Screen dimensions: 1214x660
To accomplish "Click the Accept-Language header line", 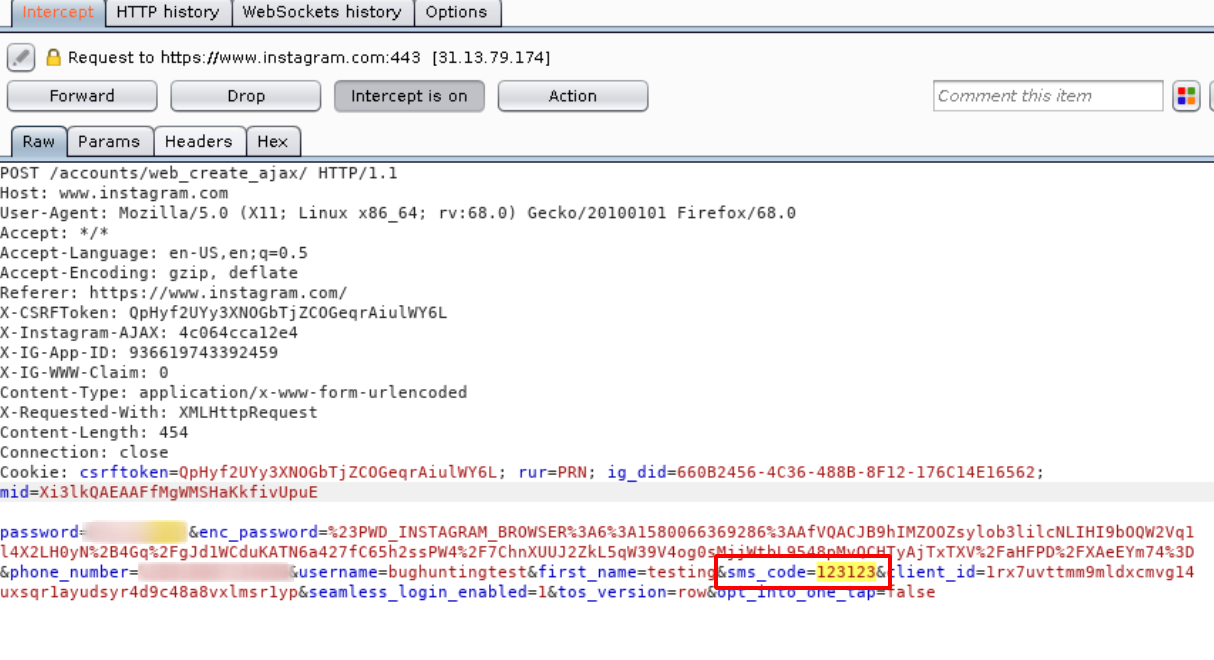I will pos(154,253).
